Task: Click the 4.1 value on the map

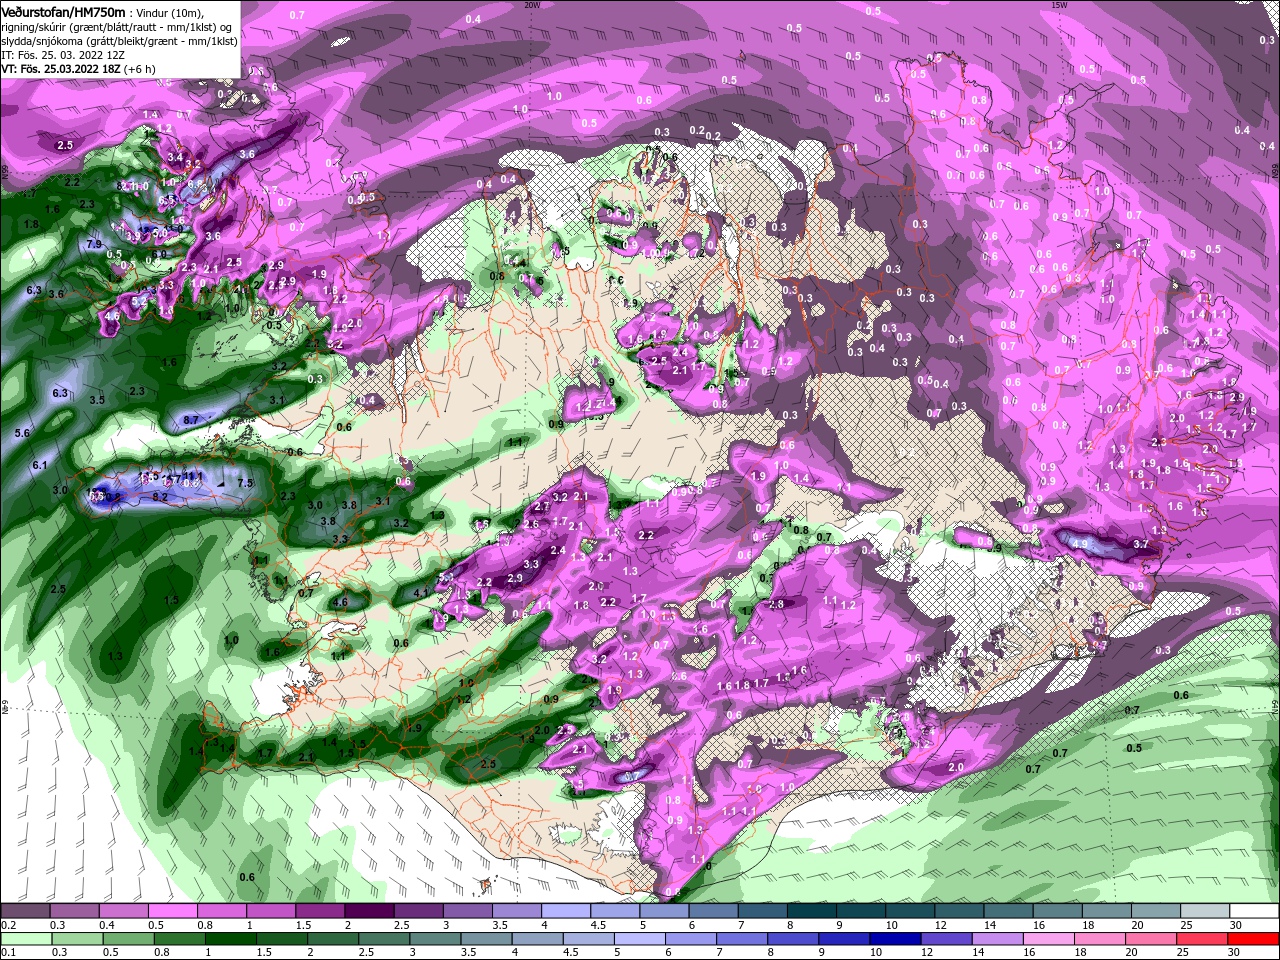Action: pyautogui.click(x=421, y=592)
